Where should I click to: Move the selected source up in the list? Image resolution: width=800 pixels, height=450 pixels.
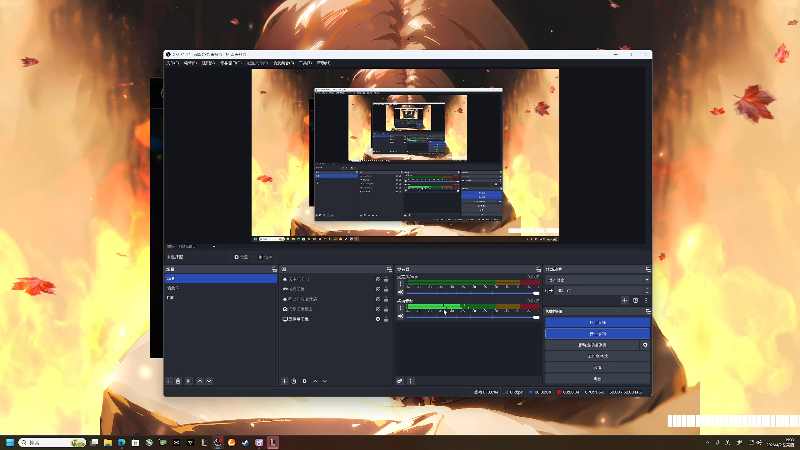(x=316, y=381)
